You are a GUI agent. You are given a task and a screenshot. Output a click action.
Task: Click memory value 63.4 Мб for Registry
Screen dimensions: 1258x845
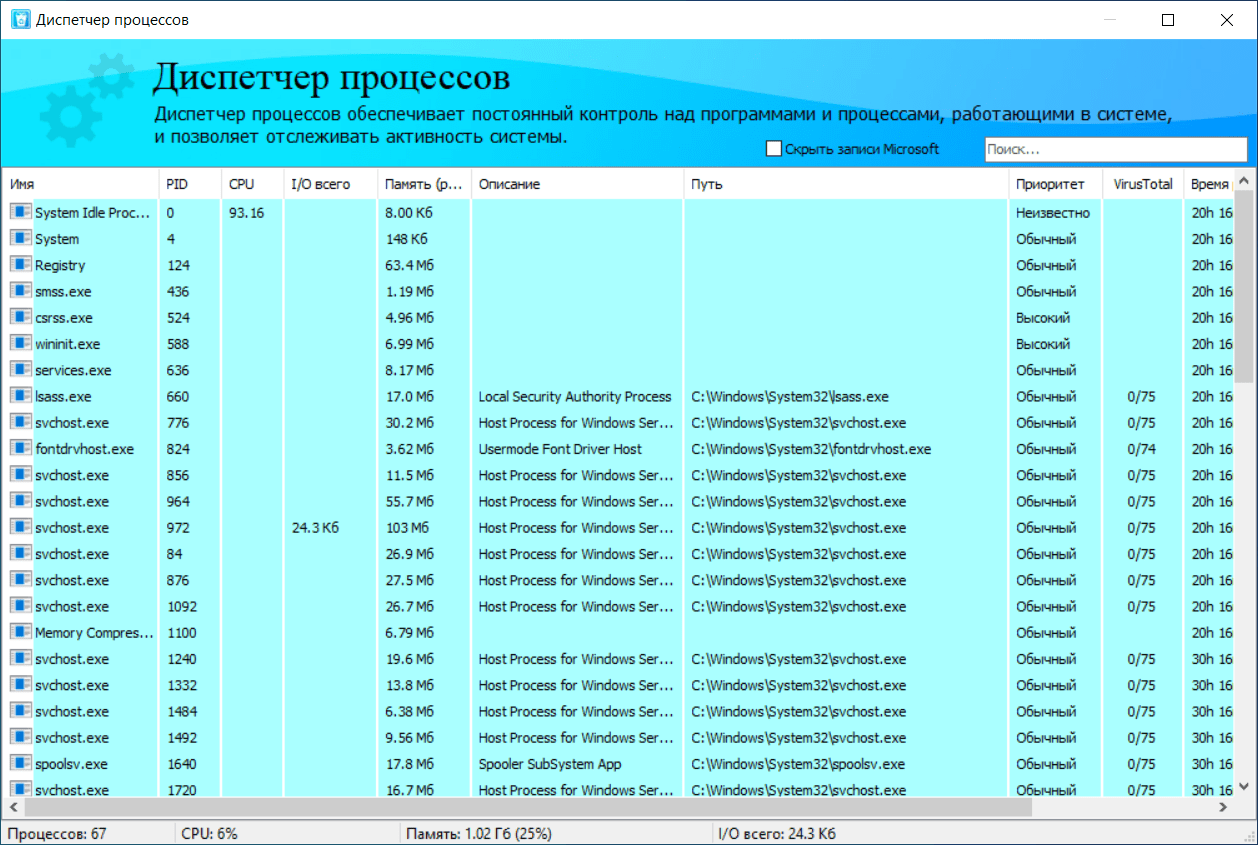410,266
